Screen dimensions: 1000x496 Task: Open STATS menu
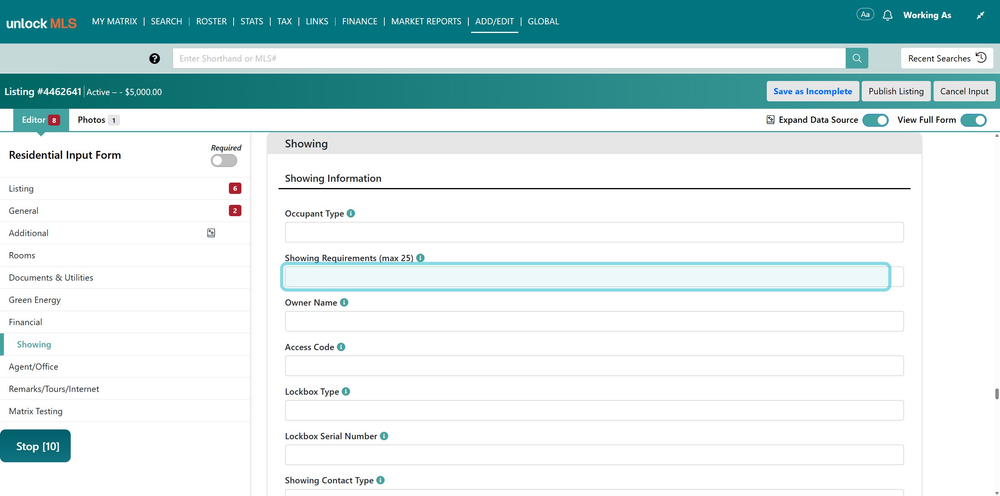[x=252, y=21]
